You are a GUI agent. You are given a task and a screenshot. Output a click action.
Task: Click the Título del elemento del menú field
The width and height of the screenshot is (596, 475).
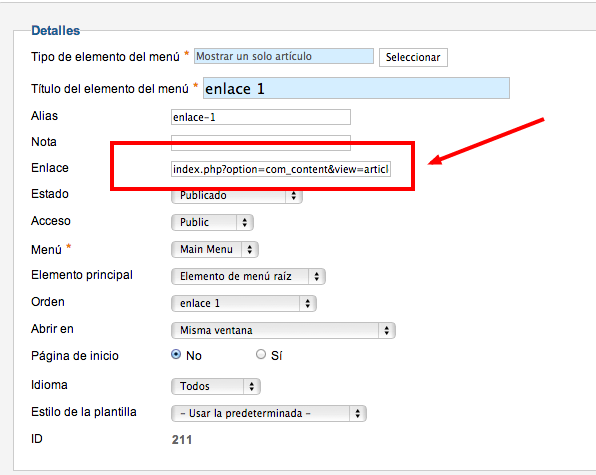356,88
